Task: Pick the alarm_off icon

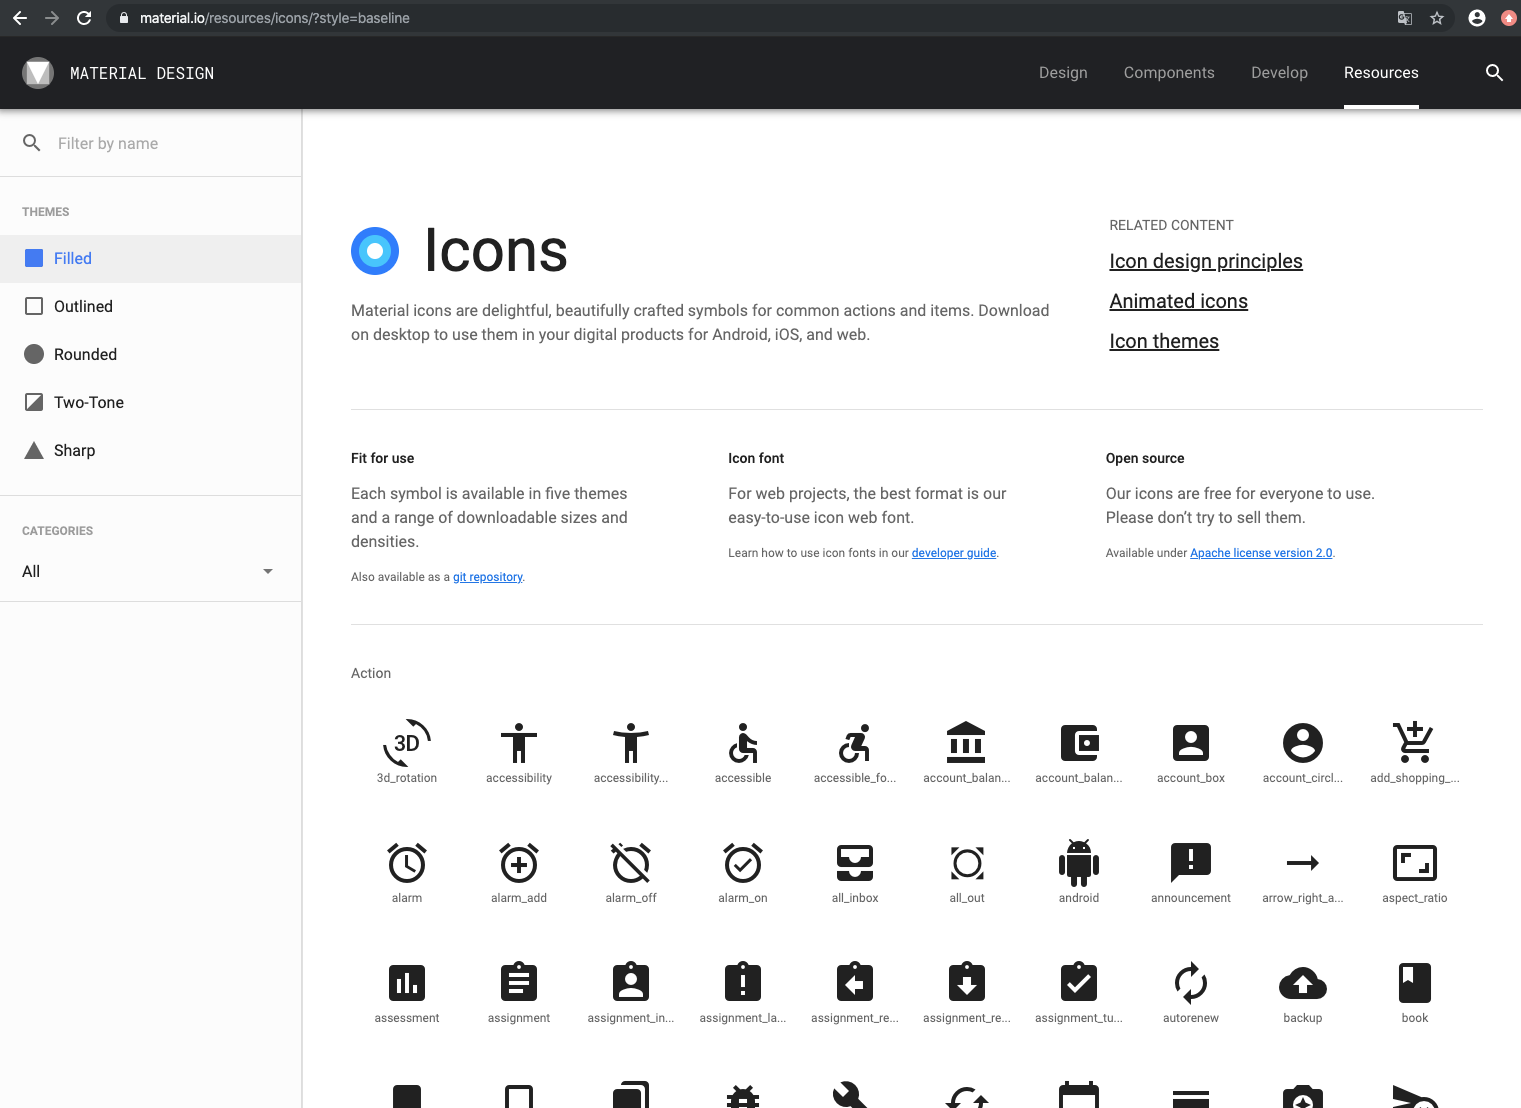Action: (631, 863)
